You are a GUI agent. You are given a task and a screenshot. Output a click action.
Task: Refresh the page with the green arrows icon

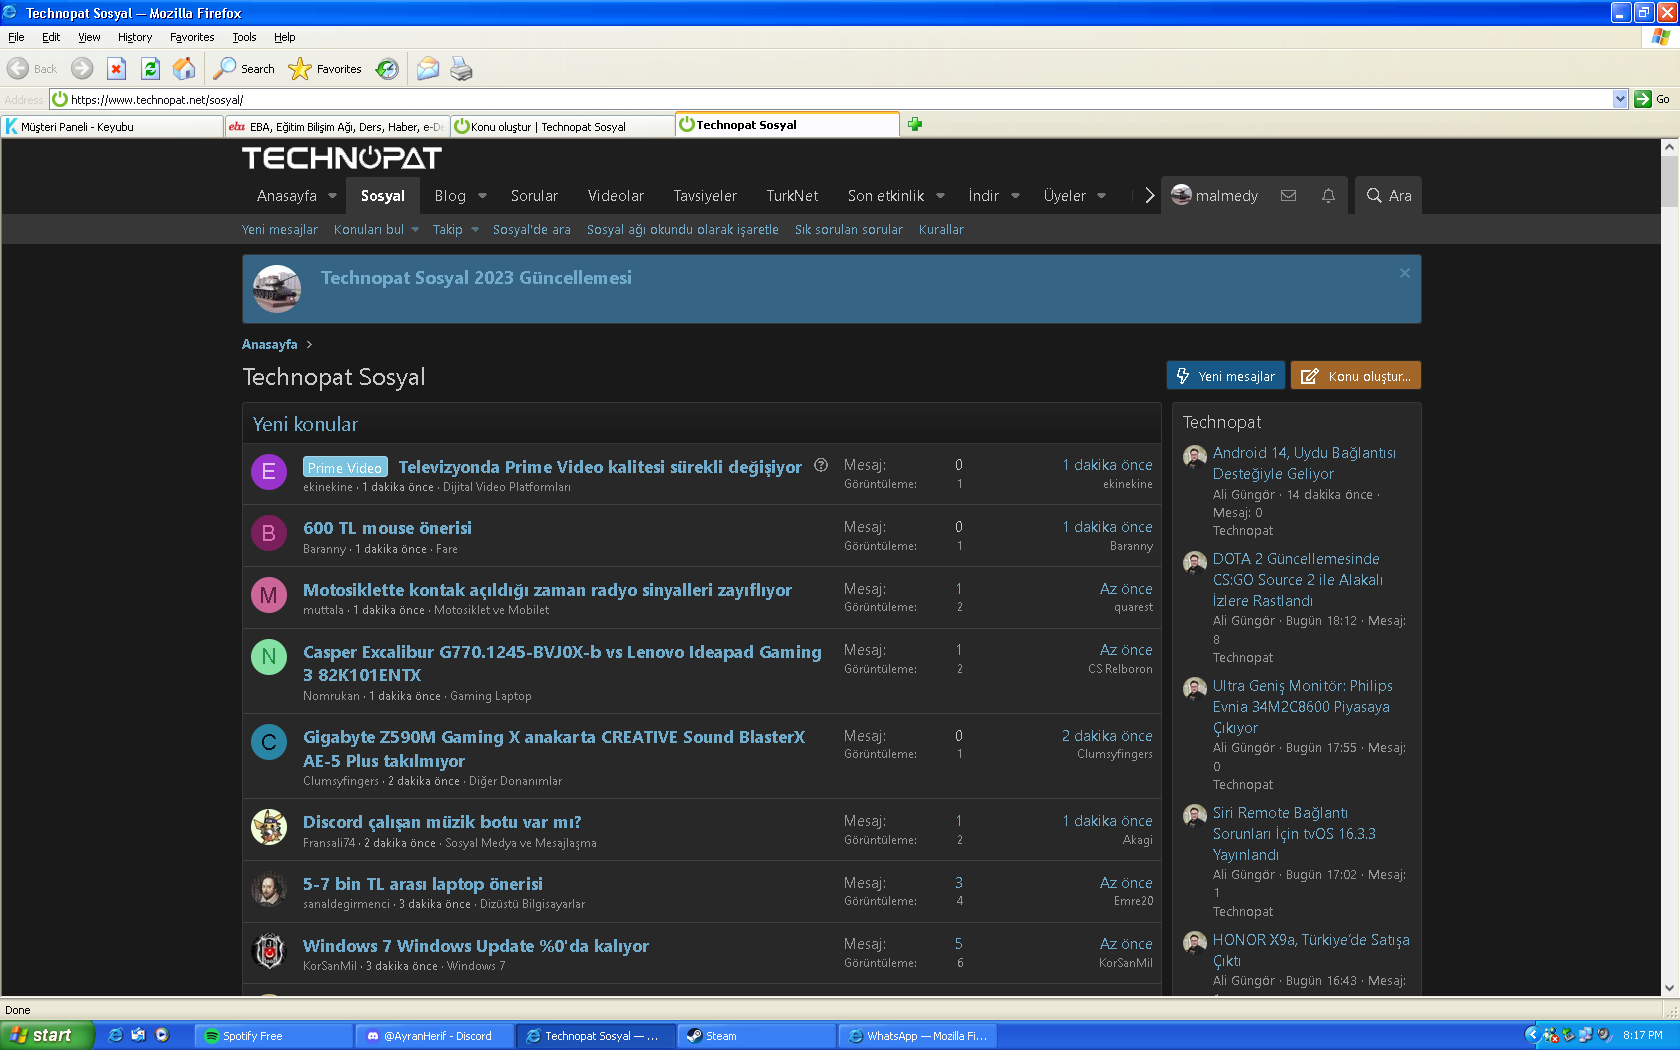[150, 69]
